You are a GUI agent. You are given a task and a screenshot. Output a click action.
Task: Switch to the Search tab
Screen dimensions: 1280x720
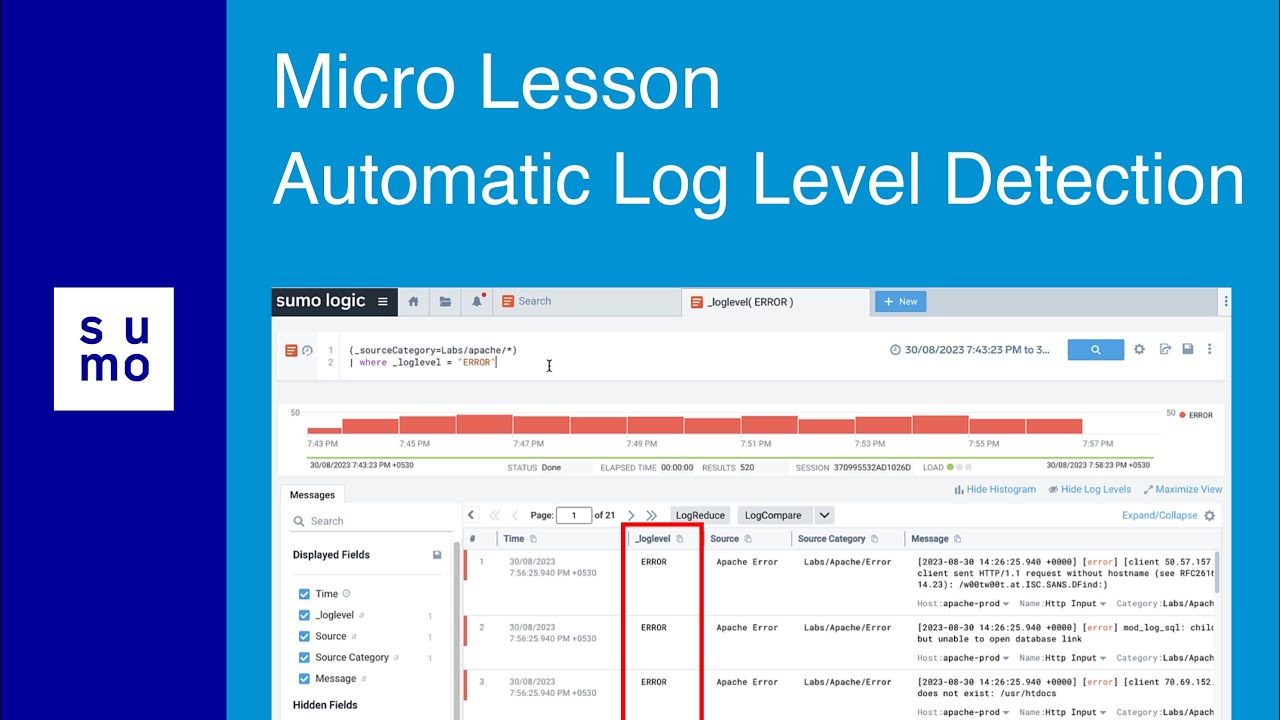click(586, 301)
